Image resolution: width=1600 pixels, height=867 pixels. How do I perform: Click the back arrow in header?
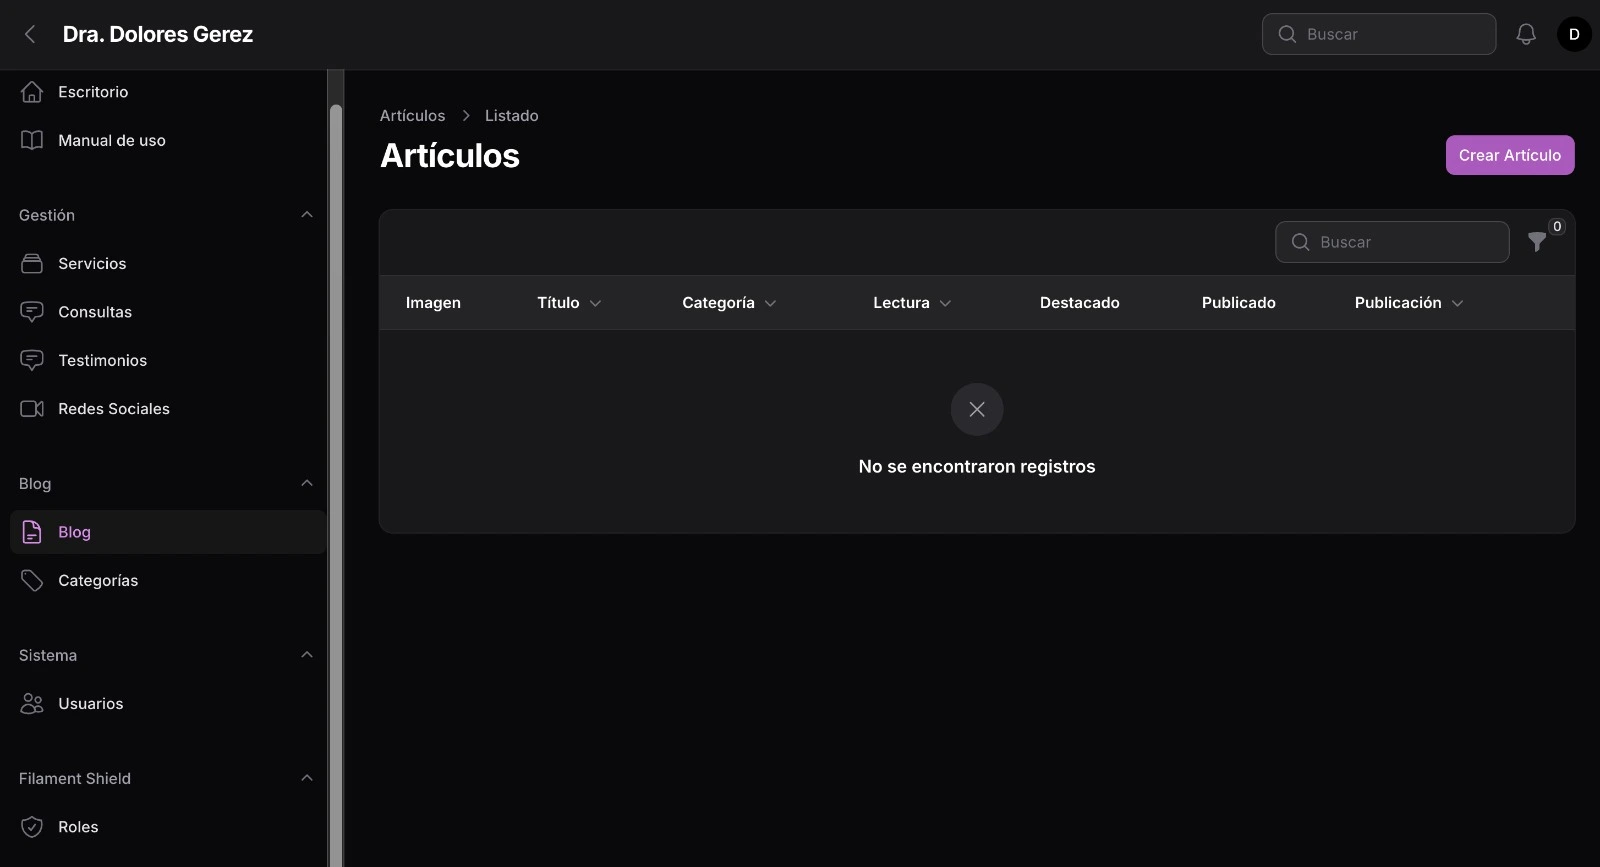(x=30, y=34)
